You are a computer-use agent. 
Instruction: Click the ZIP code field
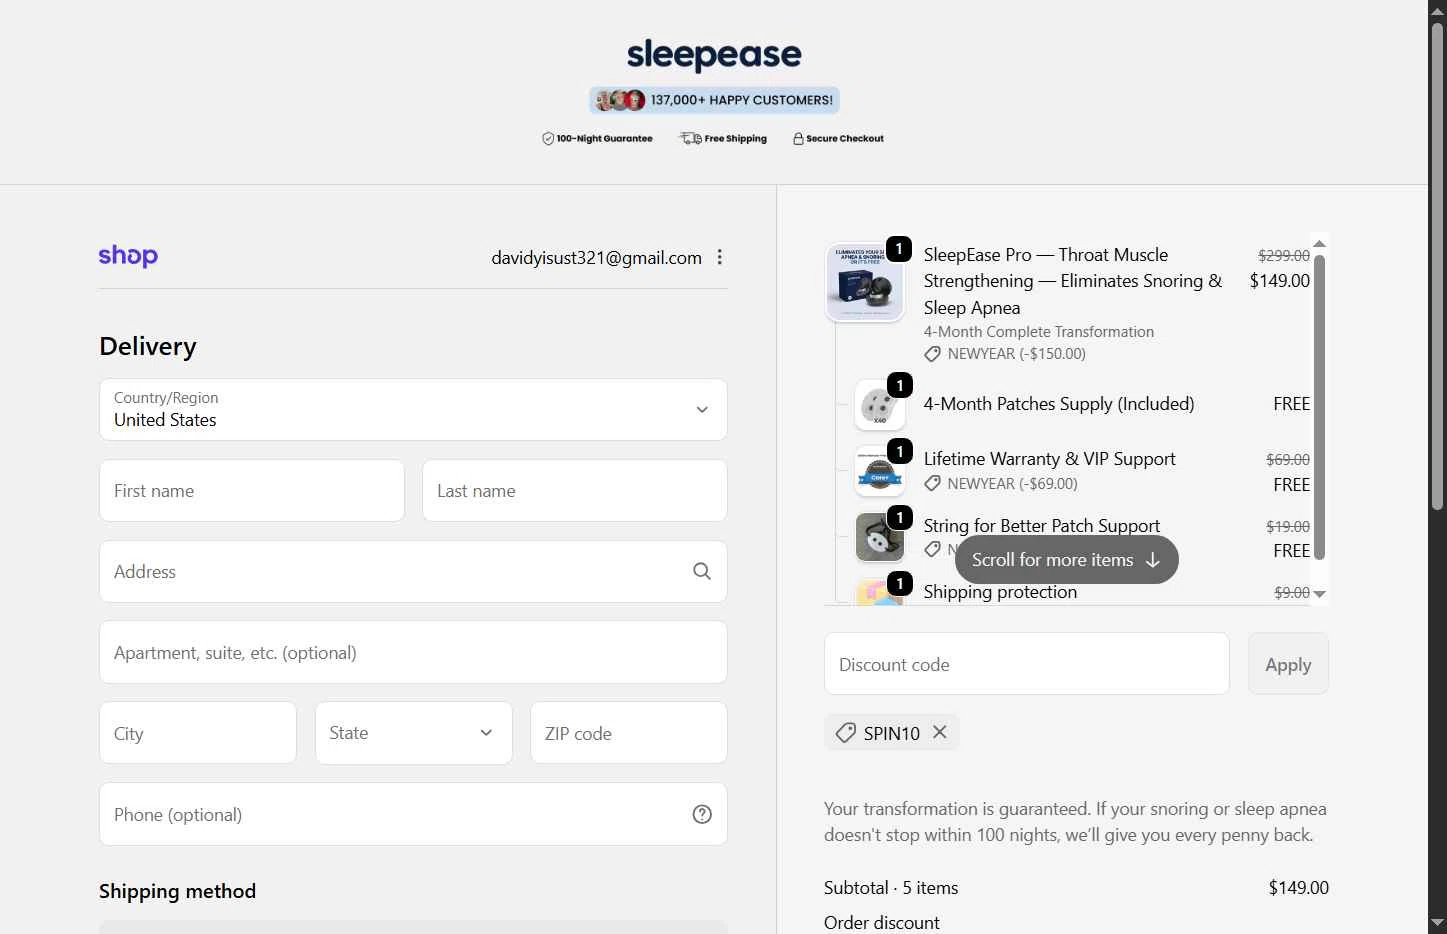[x=629, y=733]
